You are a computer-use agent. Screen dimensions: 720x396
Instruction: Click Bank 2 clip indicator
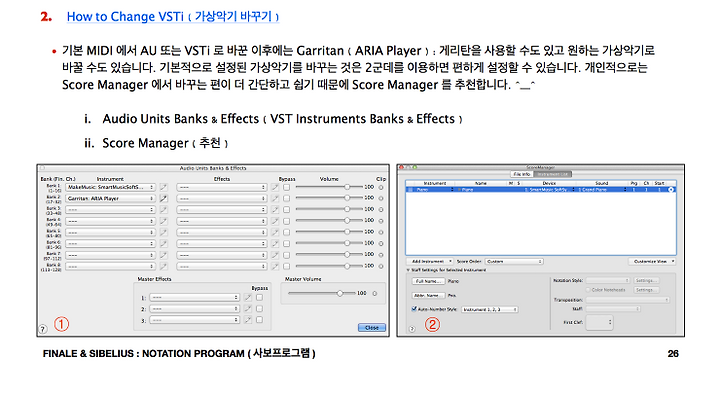pyautogui.click(x=381, y=198)
